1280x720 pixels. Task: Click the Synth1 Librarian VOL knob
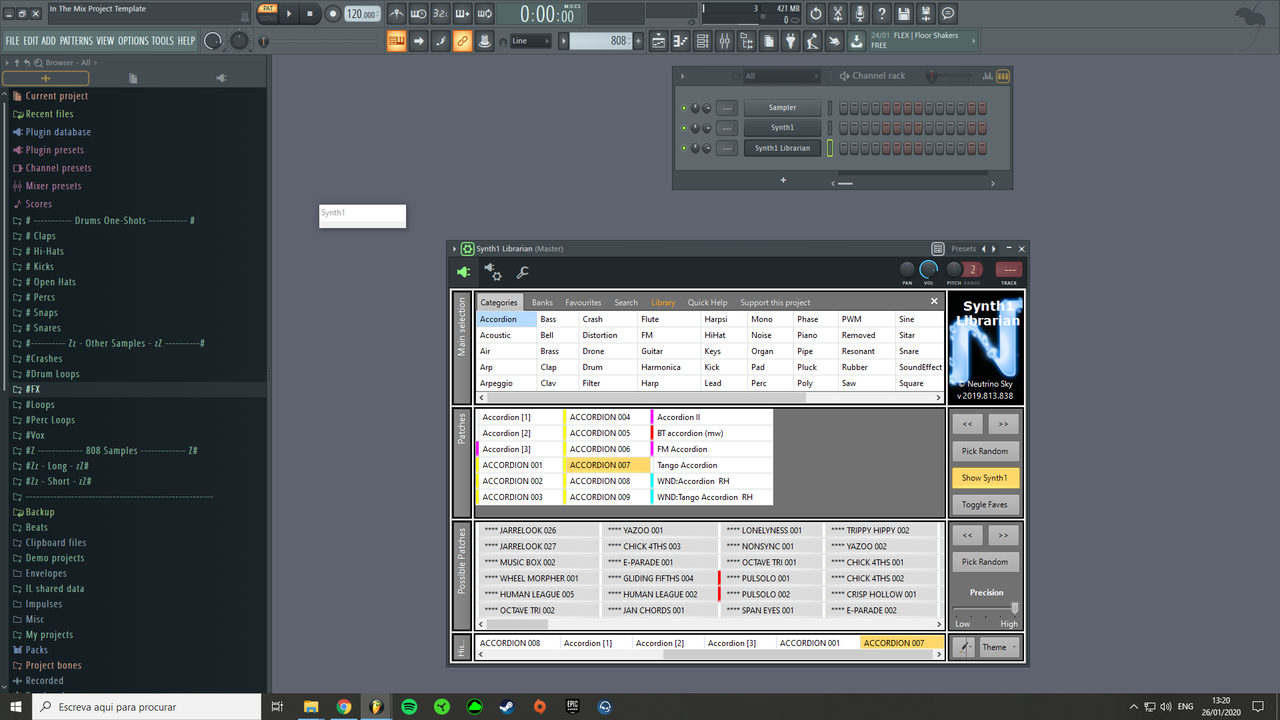coord(929,269)
